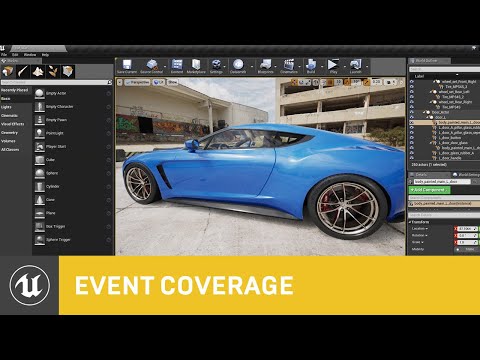This screenshot has height=360, width=480.
Task: Select the Place mode icon
Action: [7, 71]
